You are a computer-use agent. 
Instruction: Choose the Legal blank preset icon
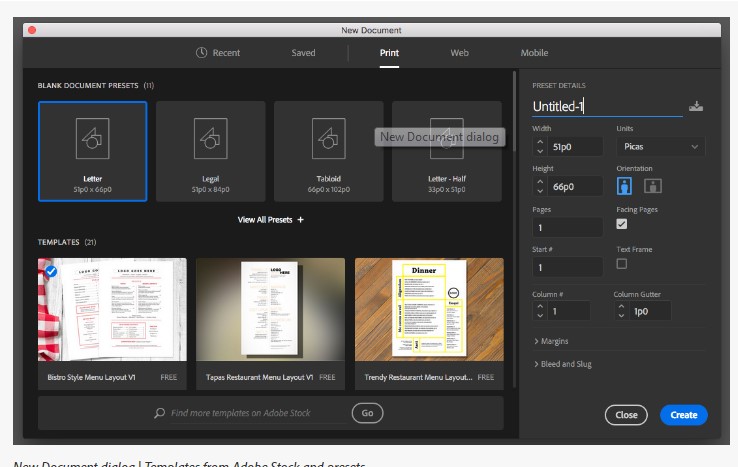[x=210, y=141]
